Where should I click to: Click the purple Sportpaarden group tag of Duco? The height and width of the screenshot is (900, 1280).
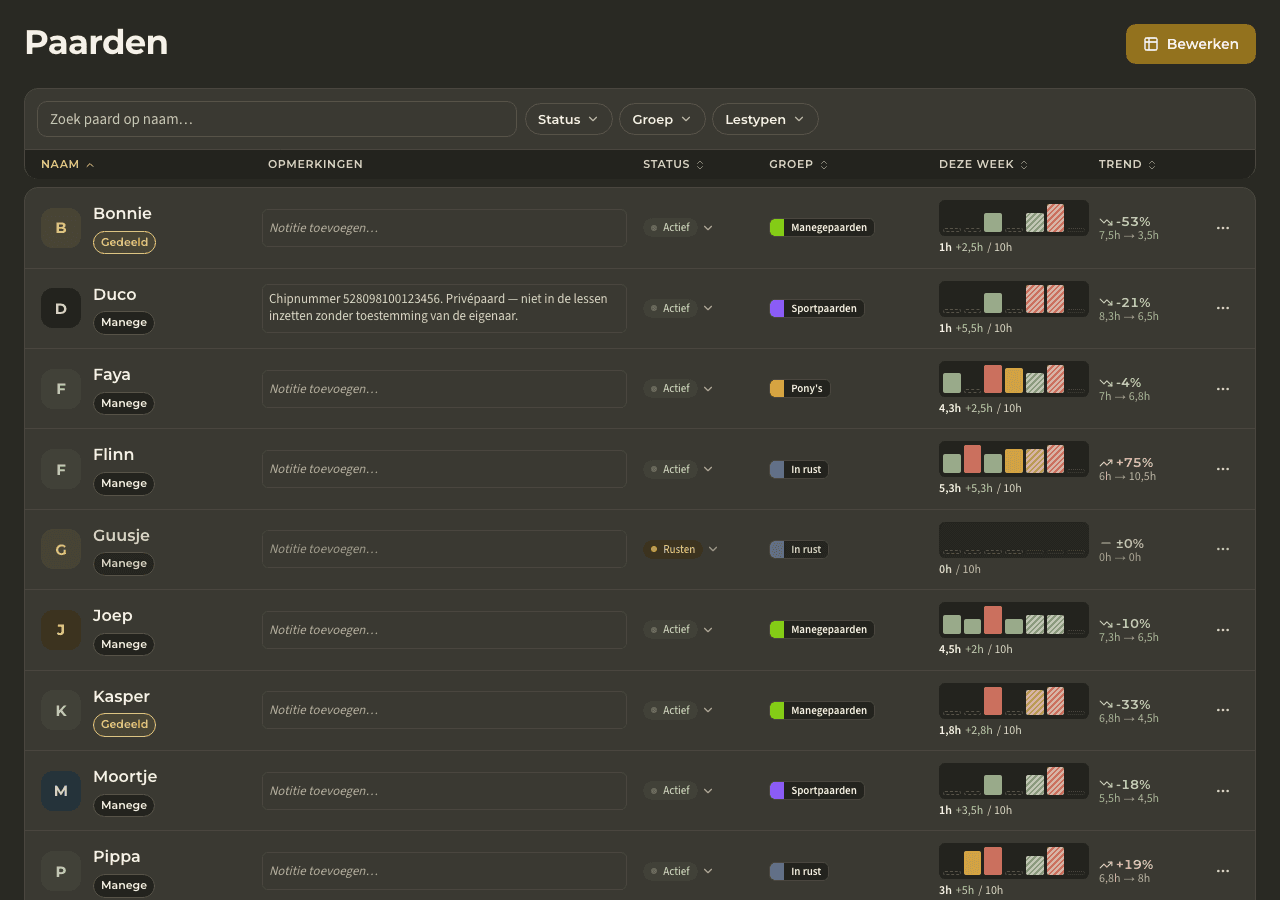coord(817,308)
